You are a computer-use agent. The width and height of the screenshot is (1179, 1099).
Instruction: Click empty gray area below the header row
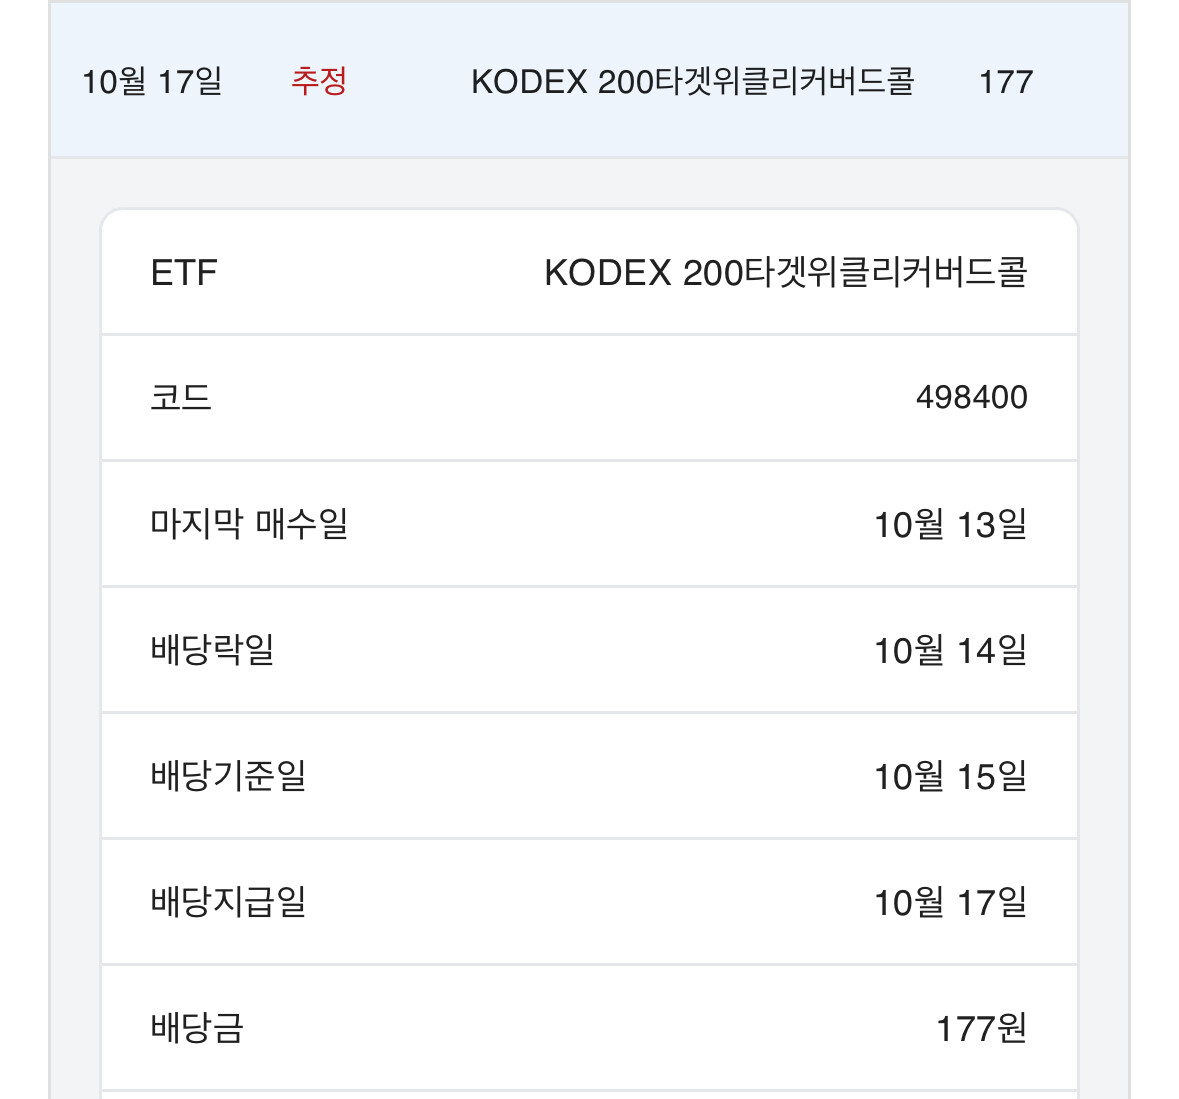pos(590,183)
